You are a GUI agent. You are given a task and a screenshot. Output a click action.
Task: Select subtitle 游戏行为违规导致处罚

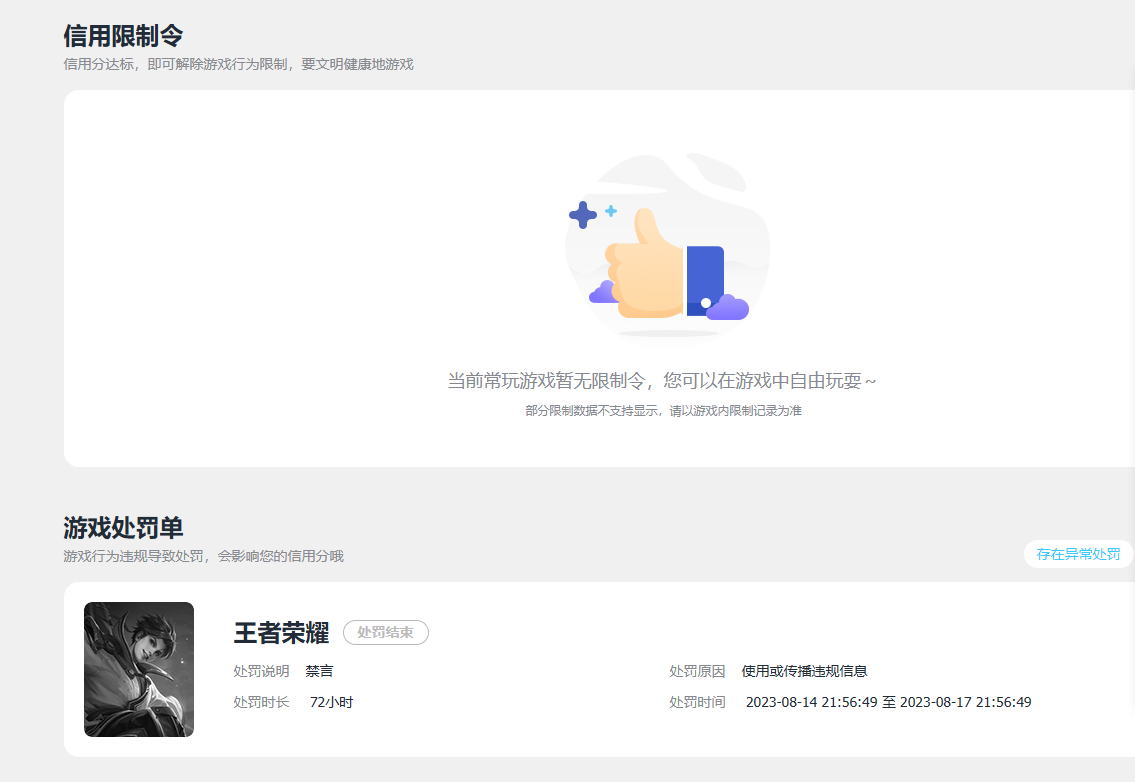pyautogui.click(x=134, y=556)
